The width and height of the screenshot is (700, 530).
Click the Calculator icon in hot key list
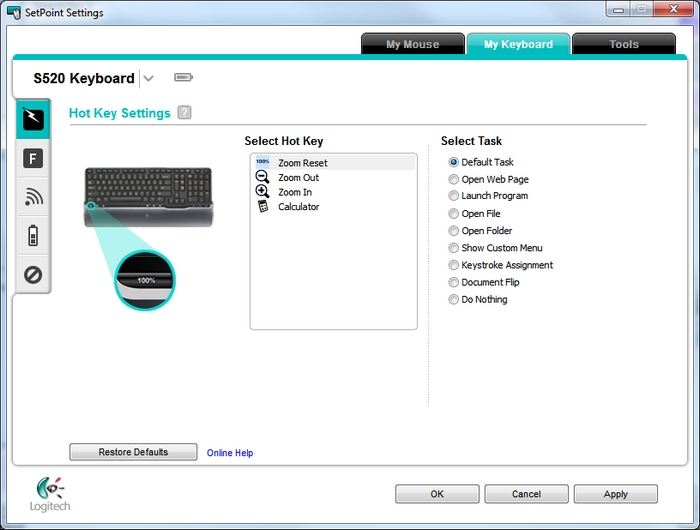263,207
